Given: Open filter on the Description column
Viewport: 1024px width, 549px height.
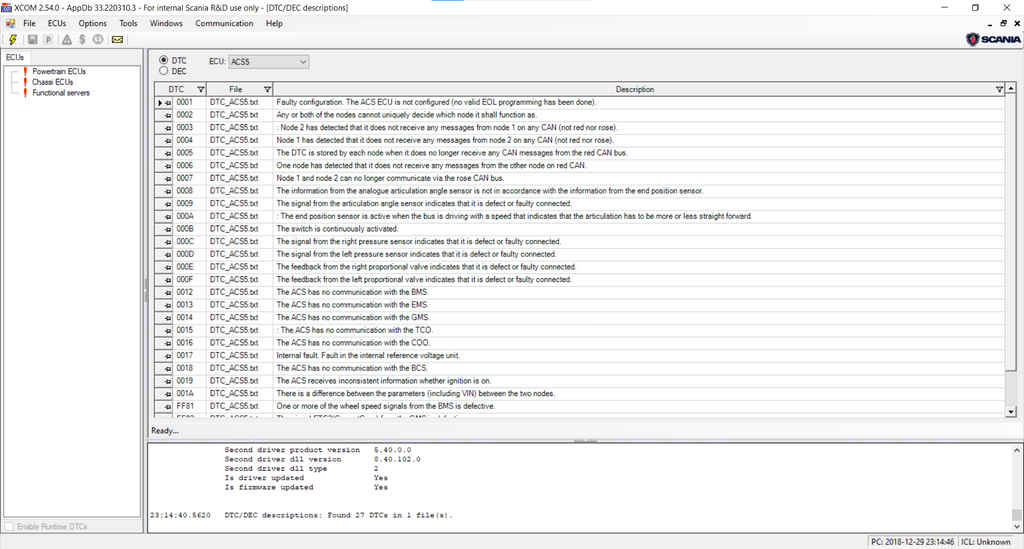Looking at the screenshot, I should [x=999, y=89].
